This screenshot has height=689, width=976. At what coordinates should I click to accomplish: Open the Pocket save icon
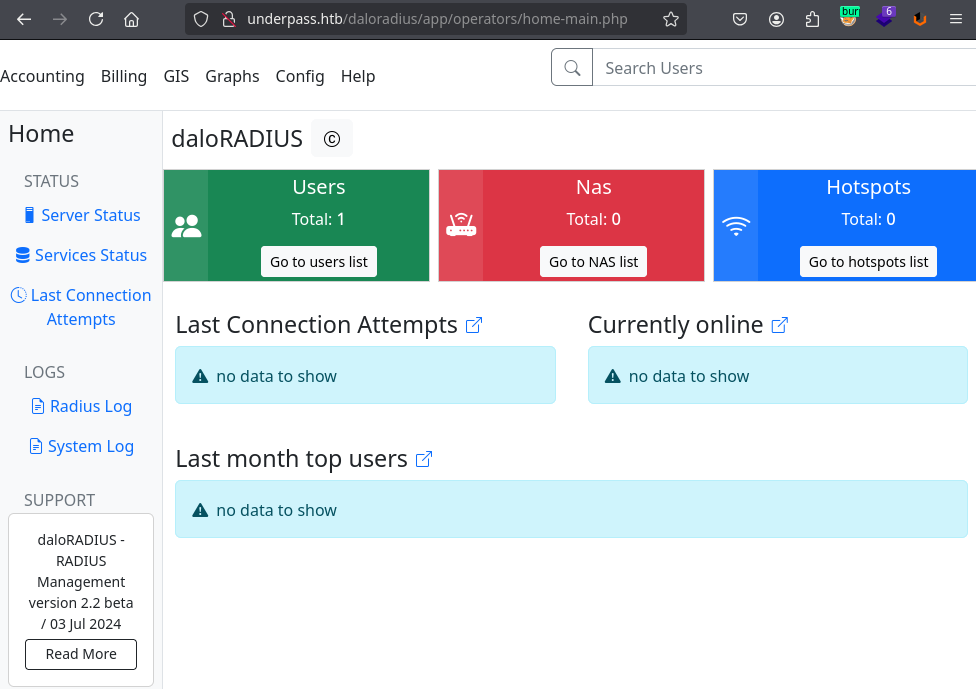(739, 19)
